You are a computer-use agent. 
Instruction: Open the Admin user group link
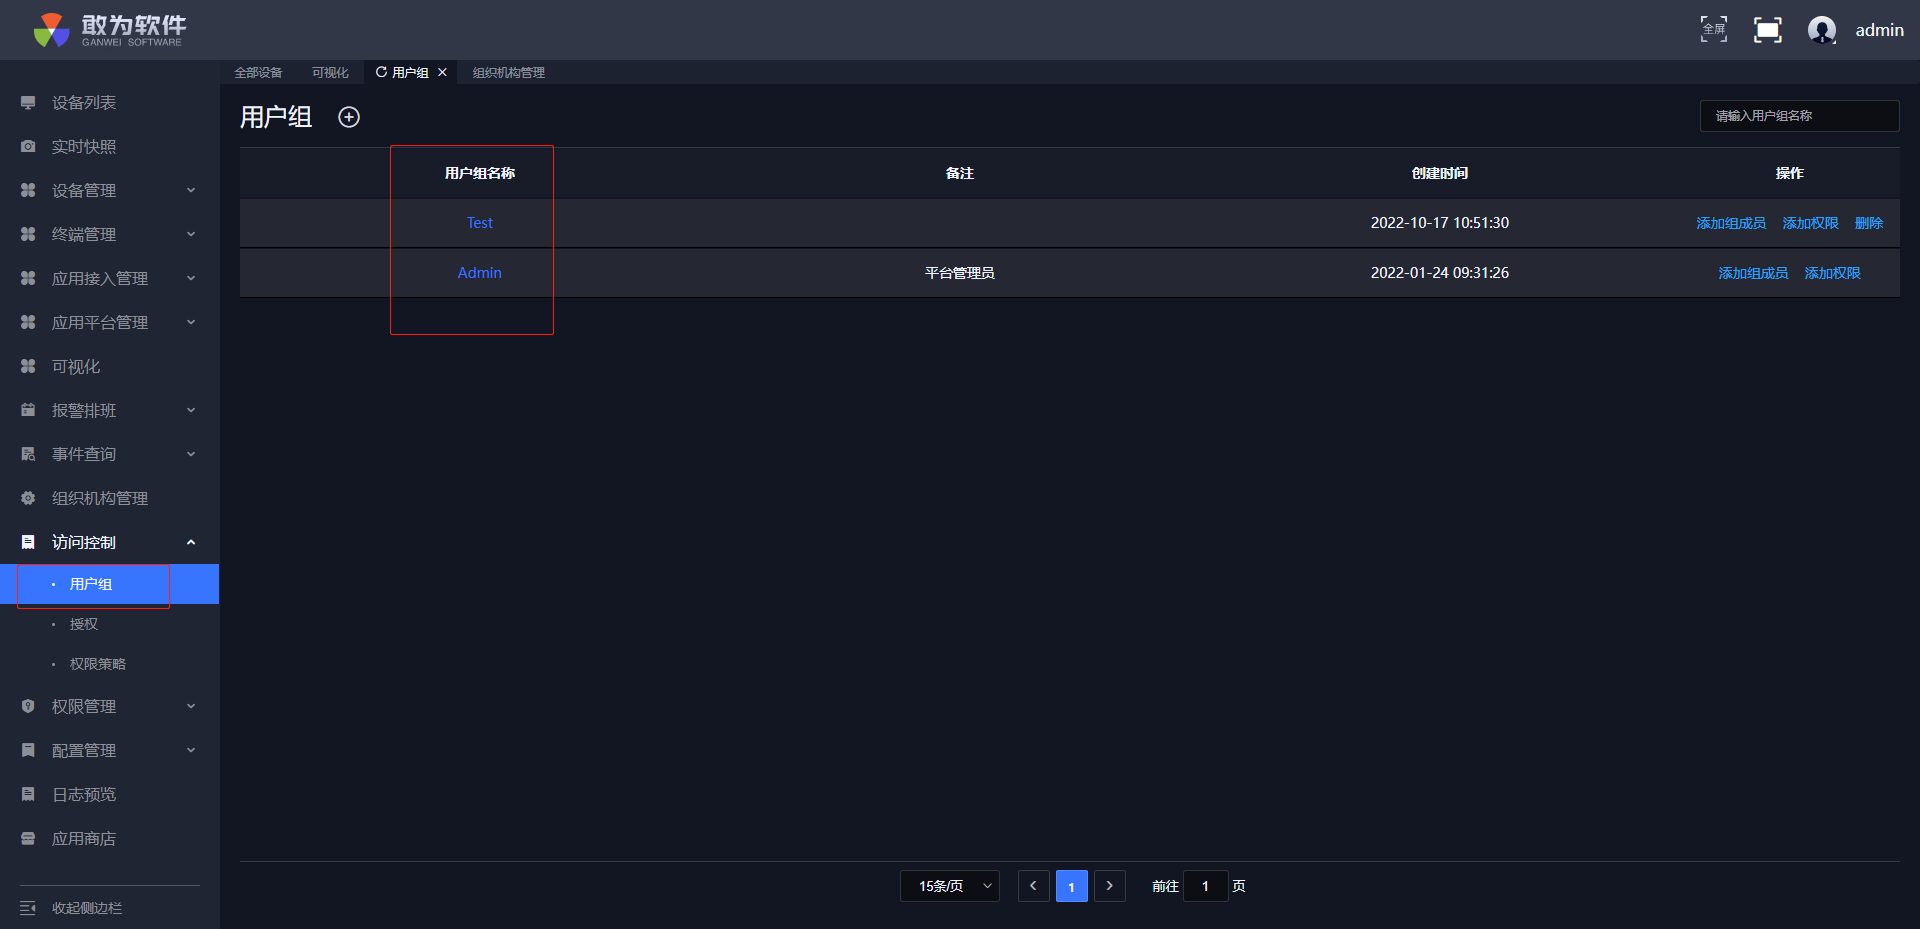pyautogui.click(x=480, y=273)
